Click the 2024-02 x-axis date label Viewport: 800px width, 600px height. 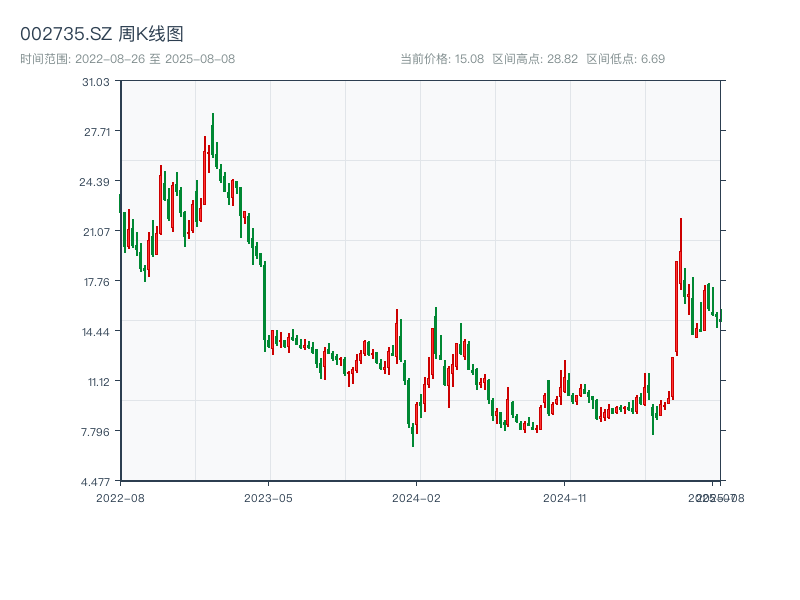(417, 497)
